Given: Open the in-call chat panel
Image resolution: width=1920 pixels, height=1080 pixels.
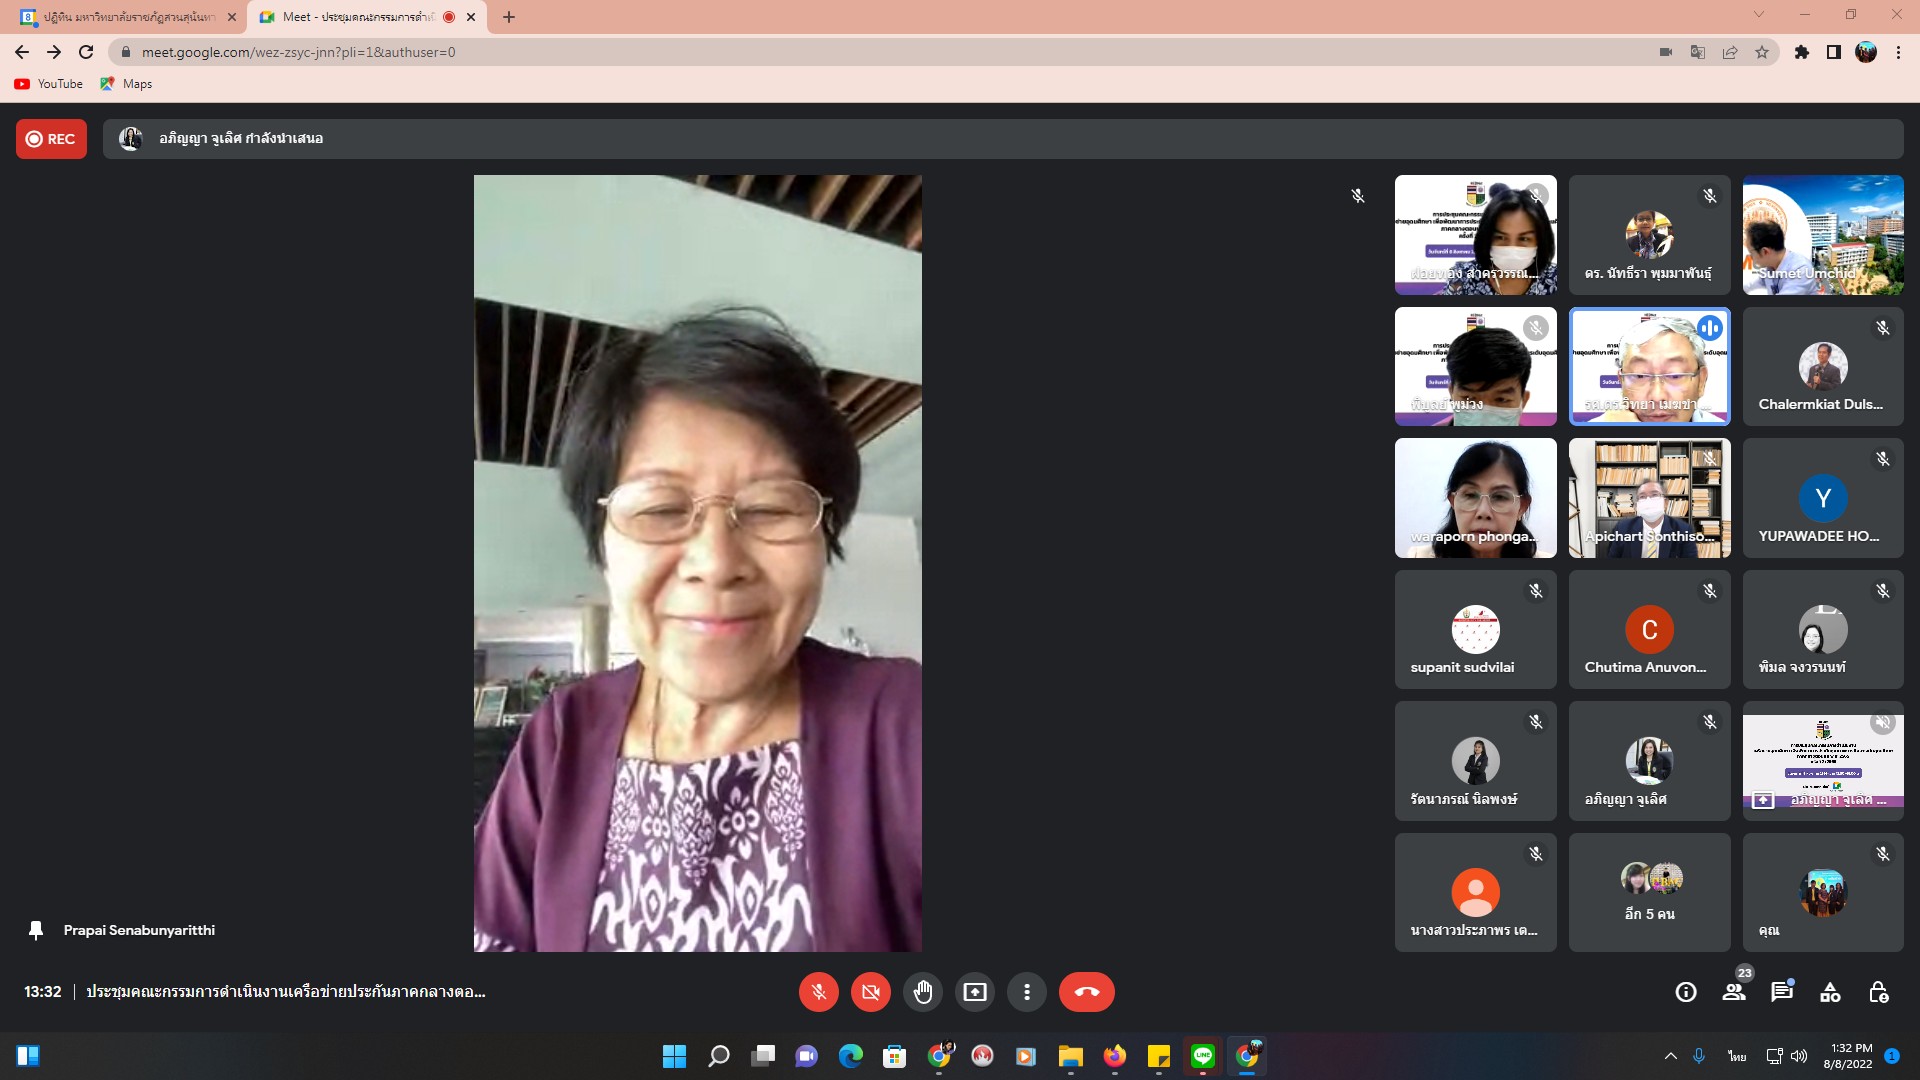Looking at the screenshot, I should [x=1782, y=992].
